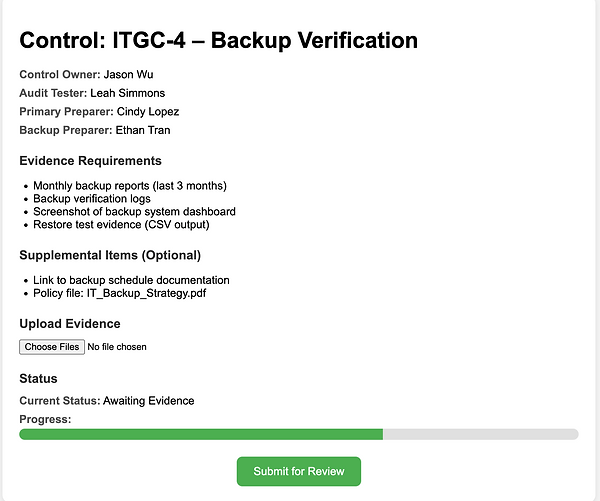Image resolution: width=600 pixels, height=501 pixels.
Task: Select the Monthly backup reports item
Action: (x=128, y=186)
